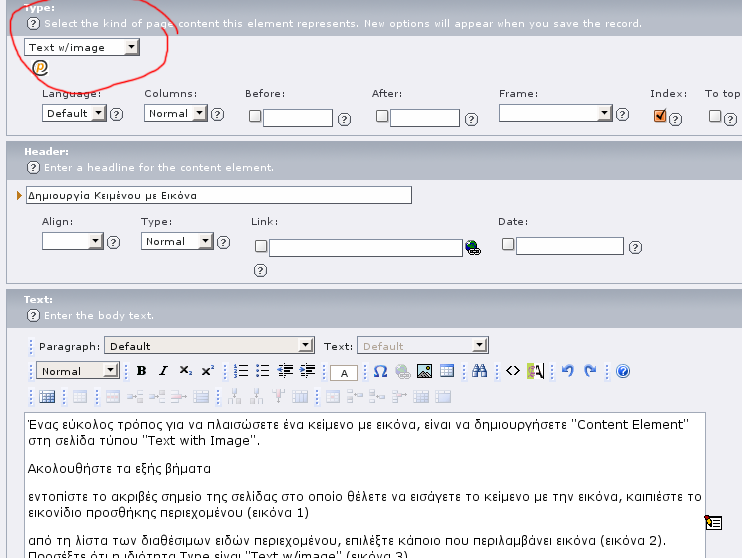This screenshot has height=558, width=742.
Task: Expand the header Align dropdown
Action: [x=73, y=241]
